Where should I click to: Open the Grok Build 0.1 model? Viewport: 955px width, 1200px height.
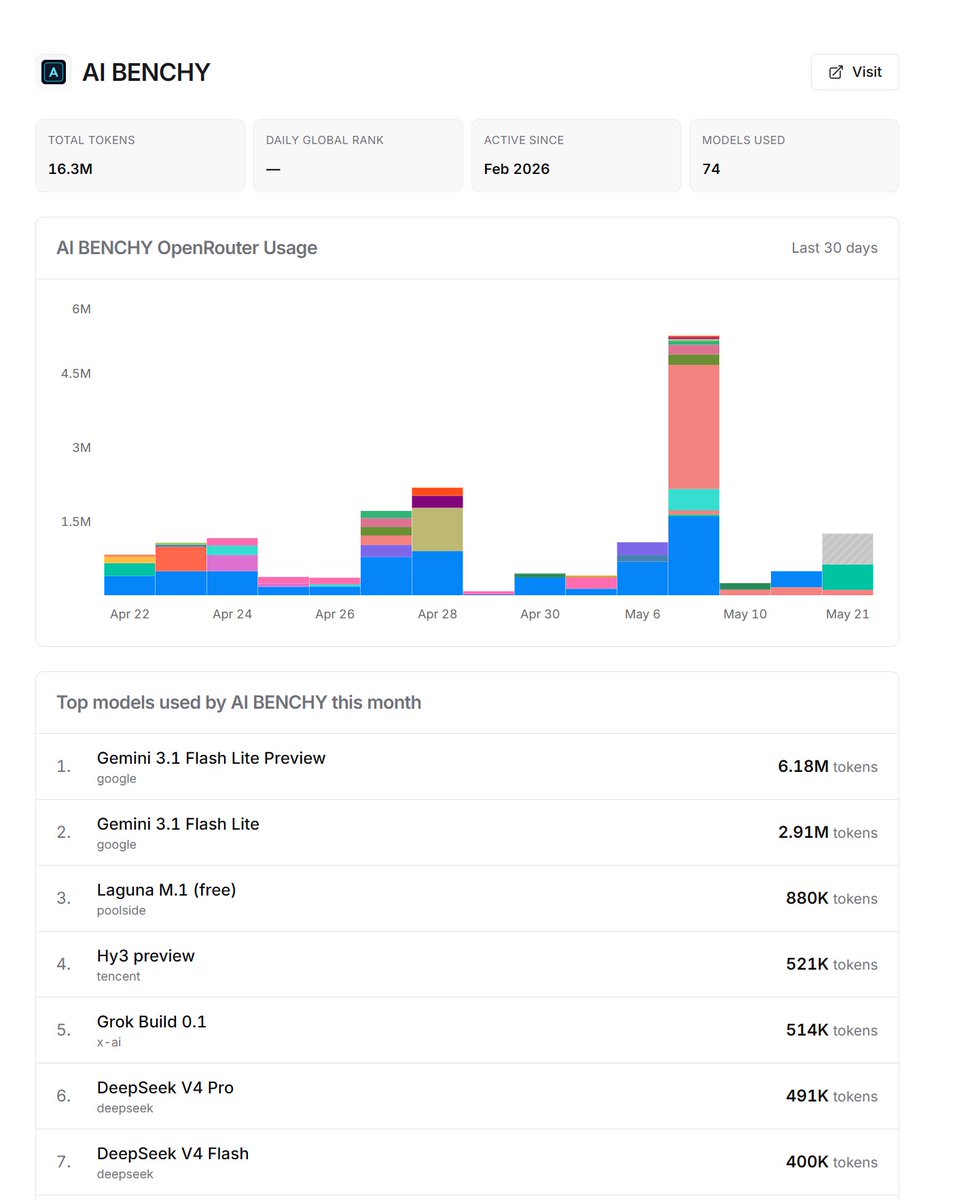152,1022
